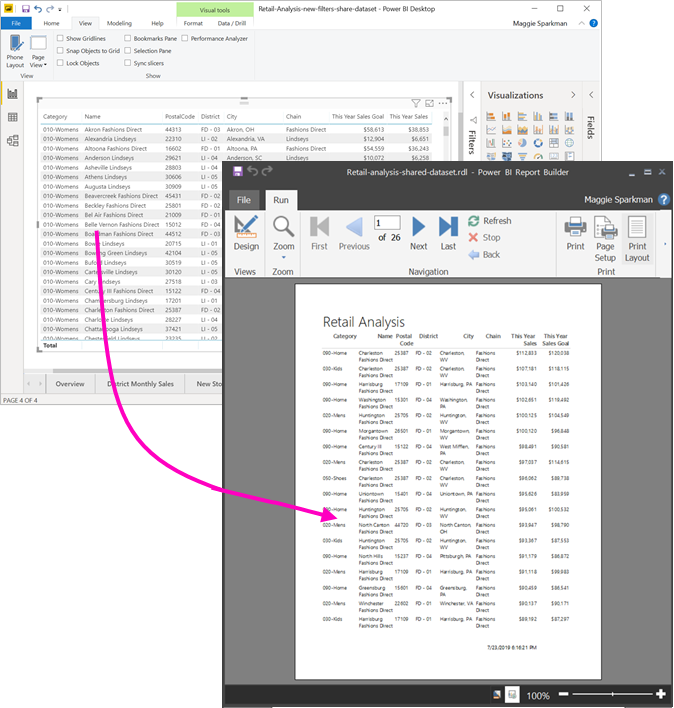
Task: Click Back button in Report Builder
Action: [484, 255]
